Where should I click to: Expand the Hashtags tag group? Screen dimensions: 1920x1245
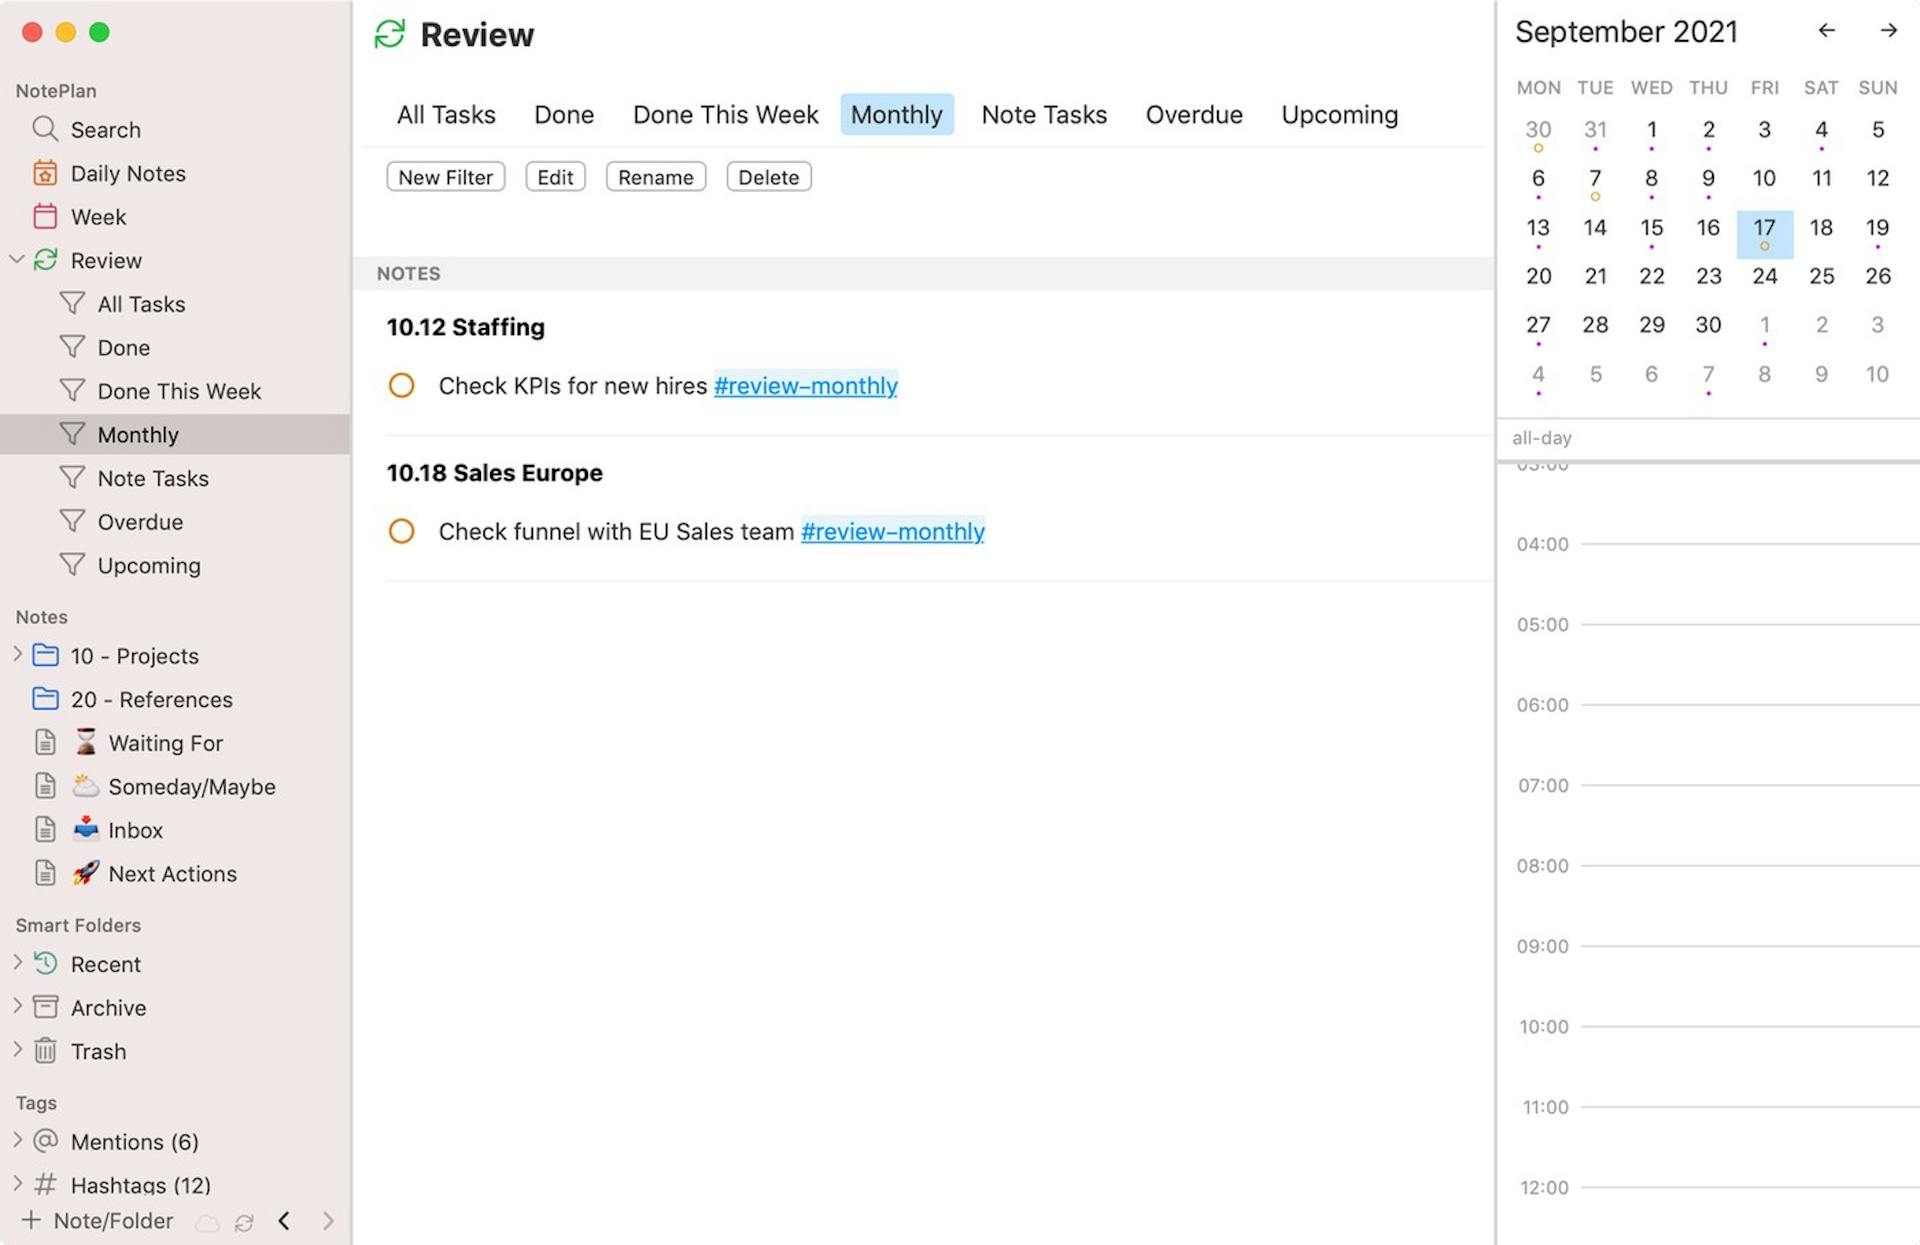coord(16,1184)
